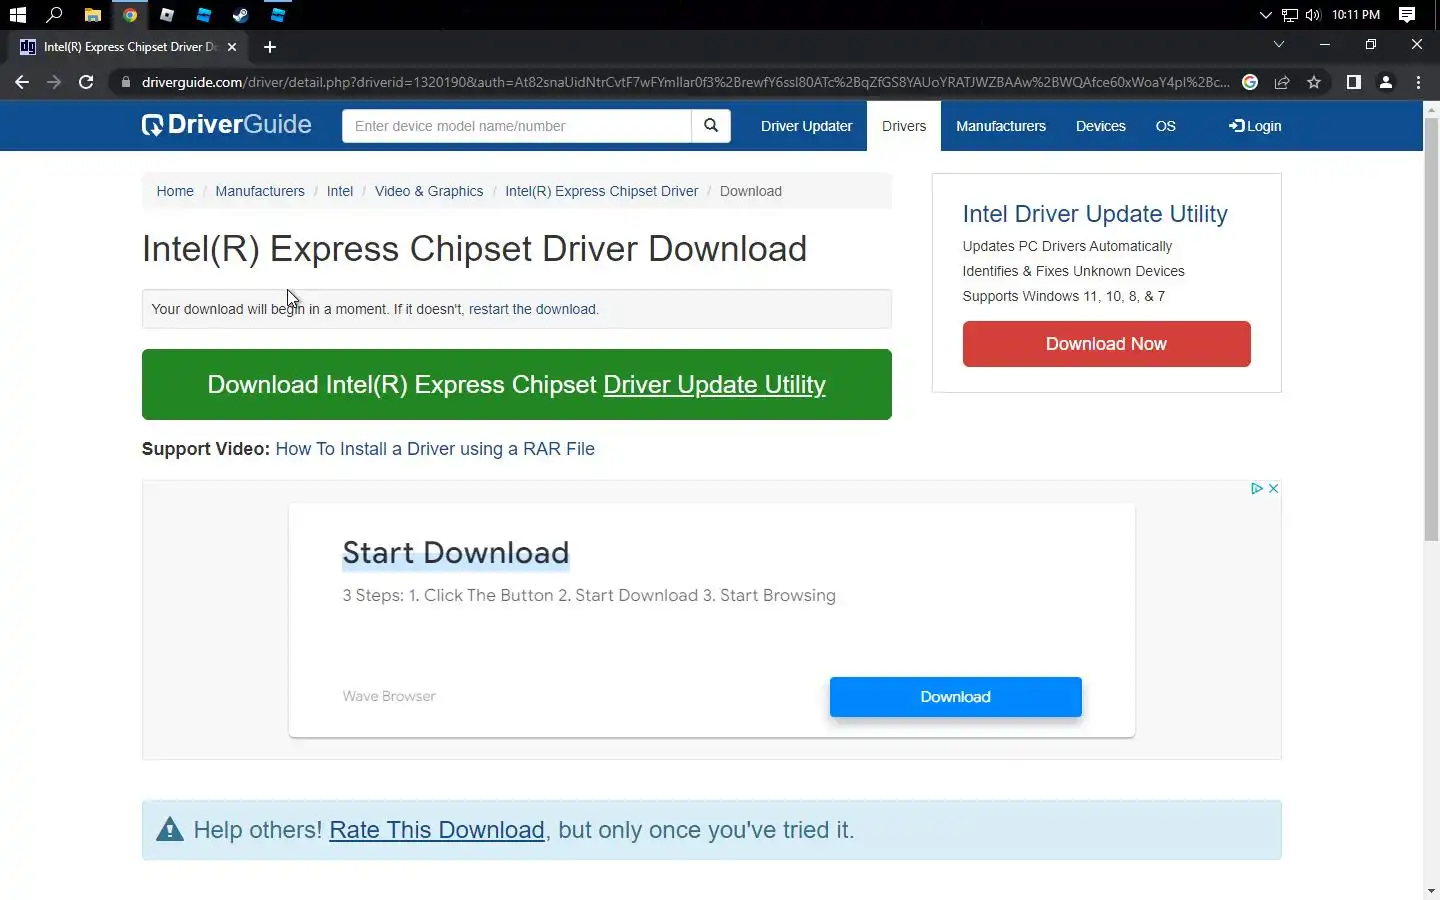Open the Windows Start menu
Viewport: 1440px width, 900px height.
17,15
